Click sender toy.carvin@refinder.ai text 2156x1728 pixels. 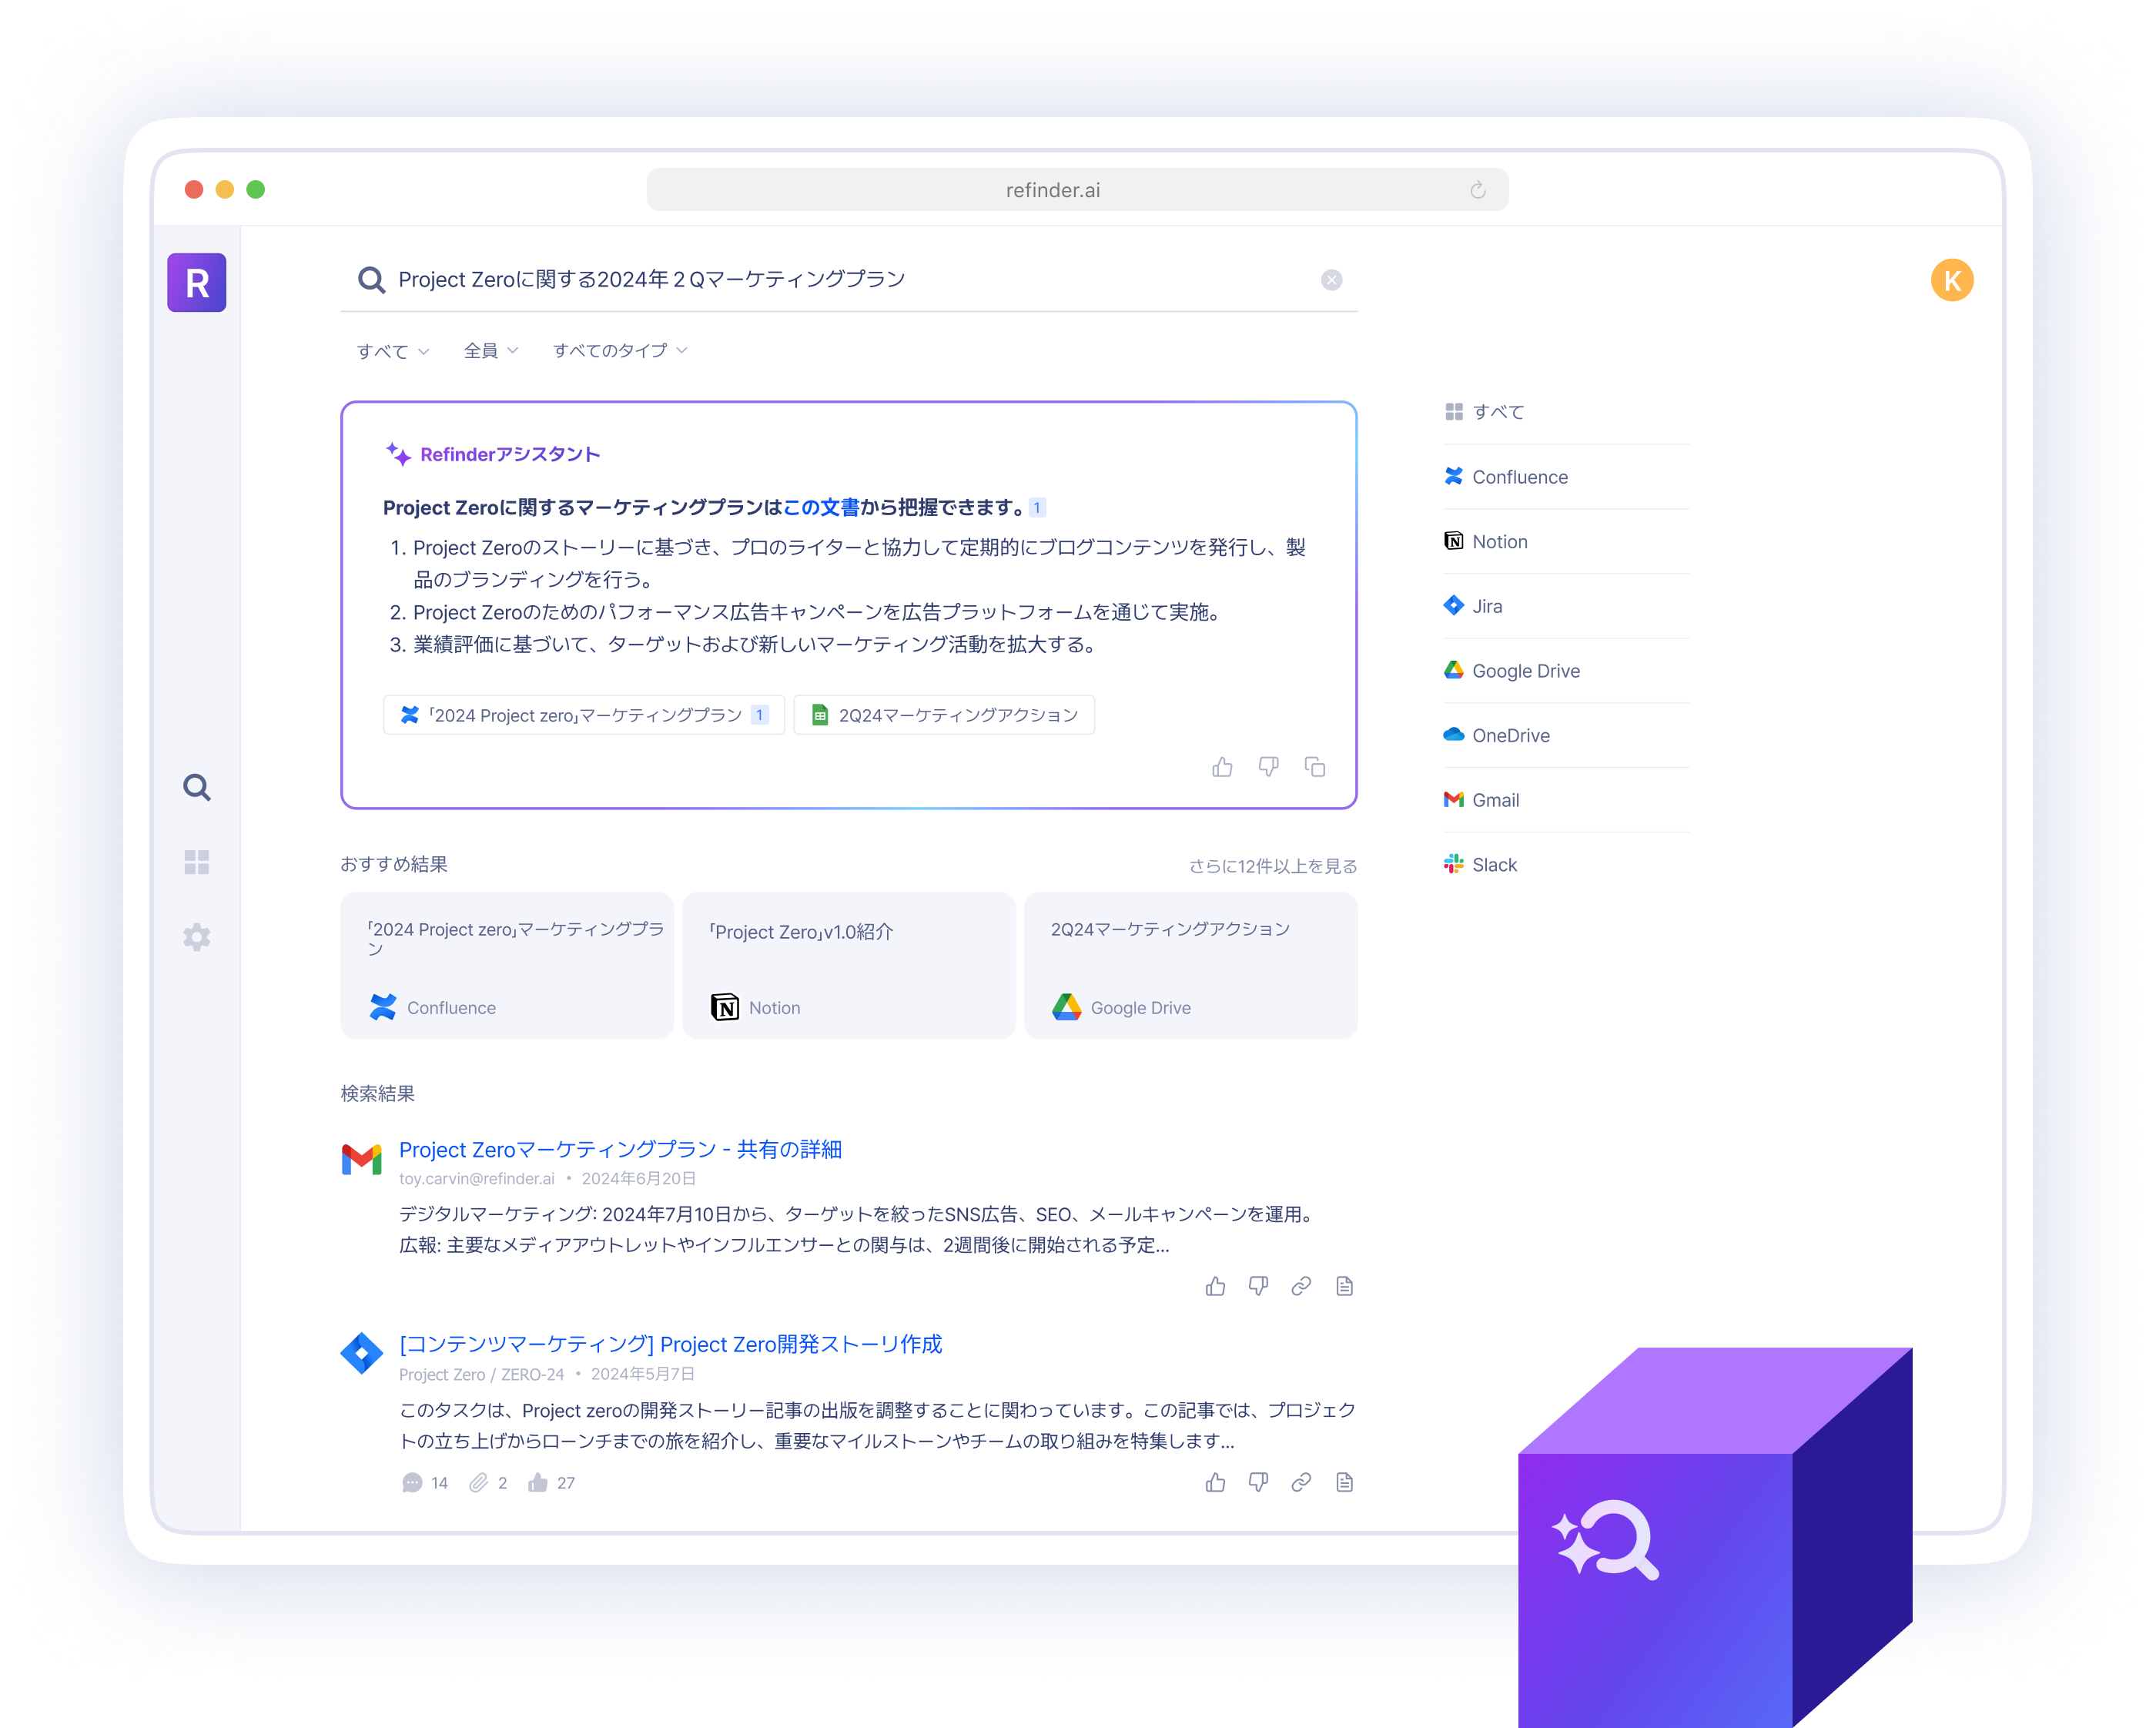[x=477, y=1178]
